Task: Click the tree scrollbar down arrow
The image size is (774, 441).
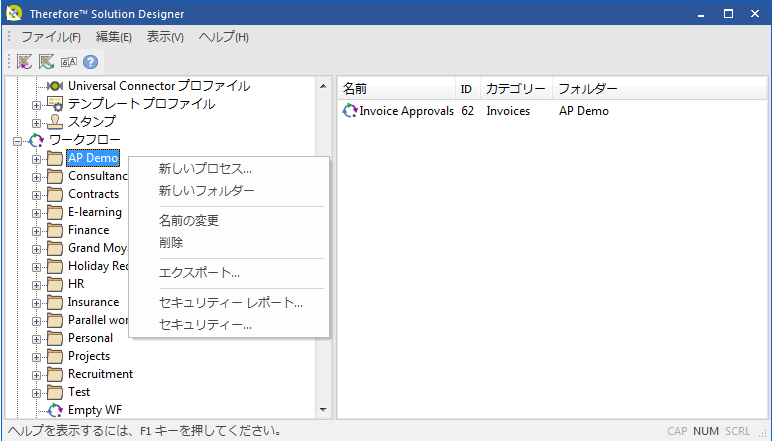Action: click(323, 409)
